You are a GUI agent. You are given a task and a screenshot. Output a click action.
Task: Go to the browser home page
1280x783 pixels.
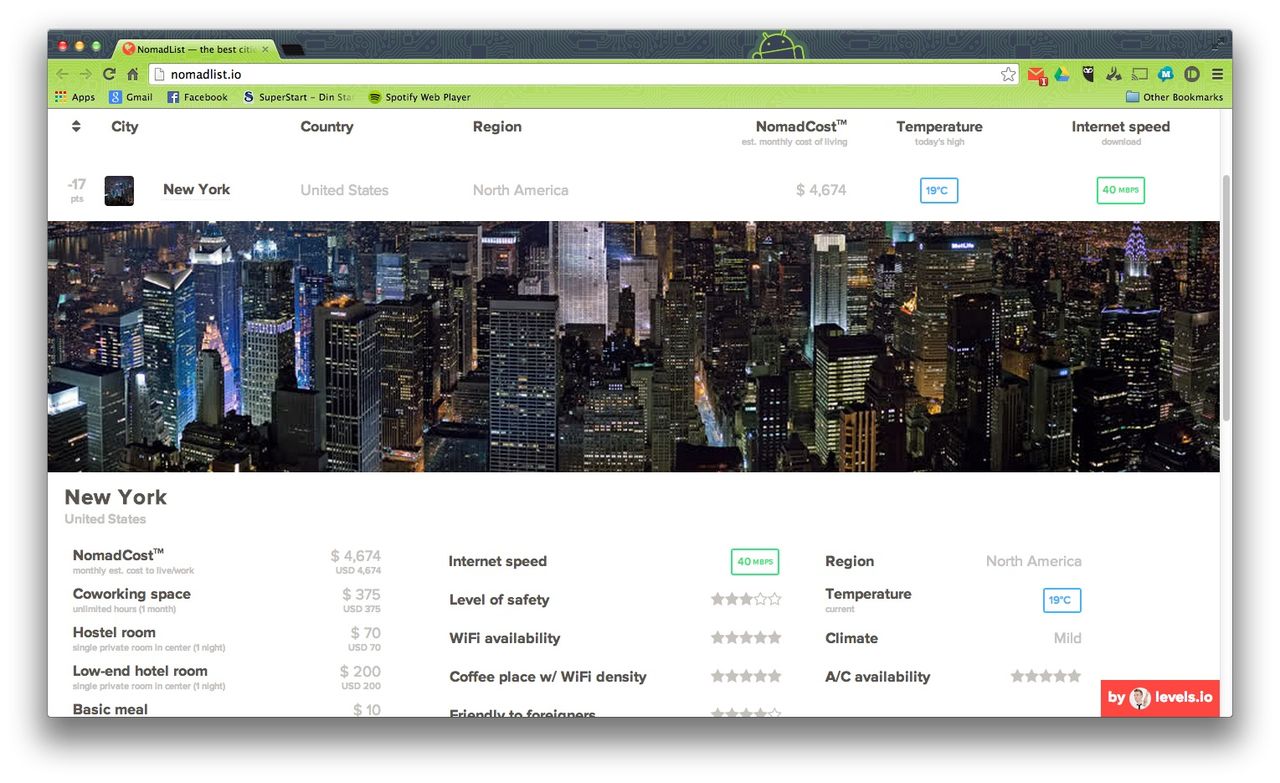pos(132,74)
